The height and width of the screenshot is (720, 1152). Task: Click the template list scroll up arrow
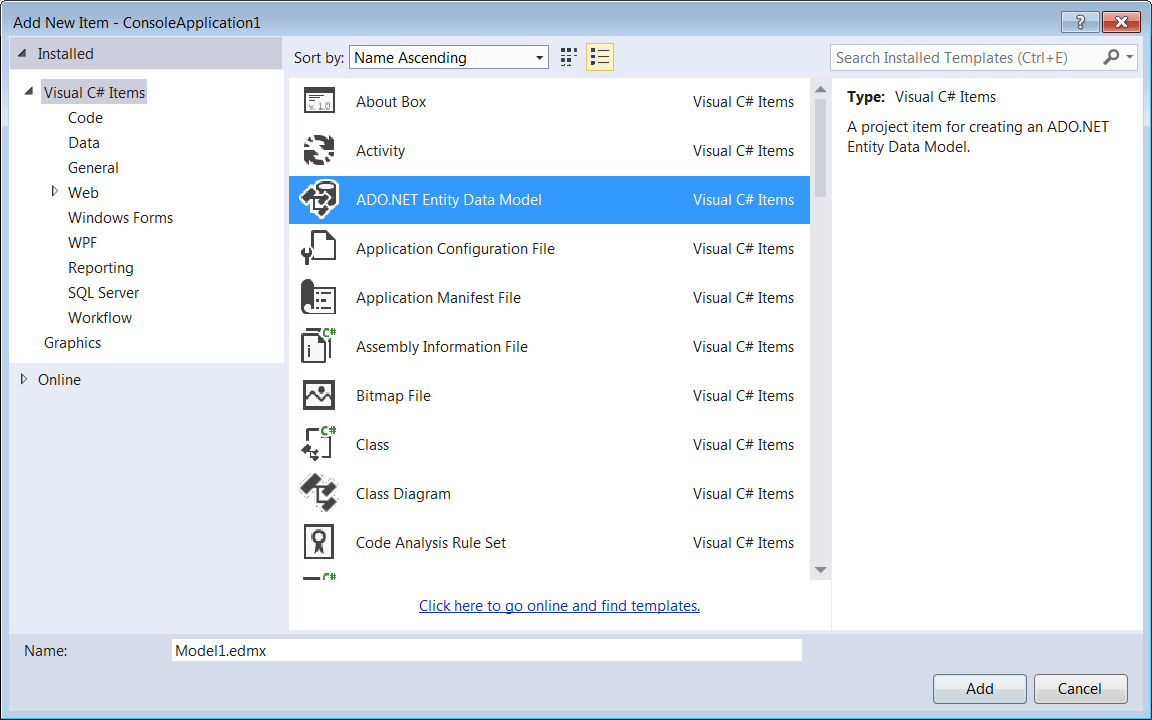821,89
